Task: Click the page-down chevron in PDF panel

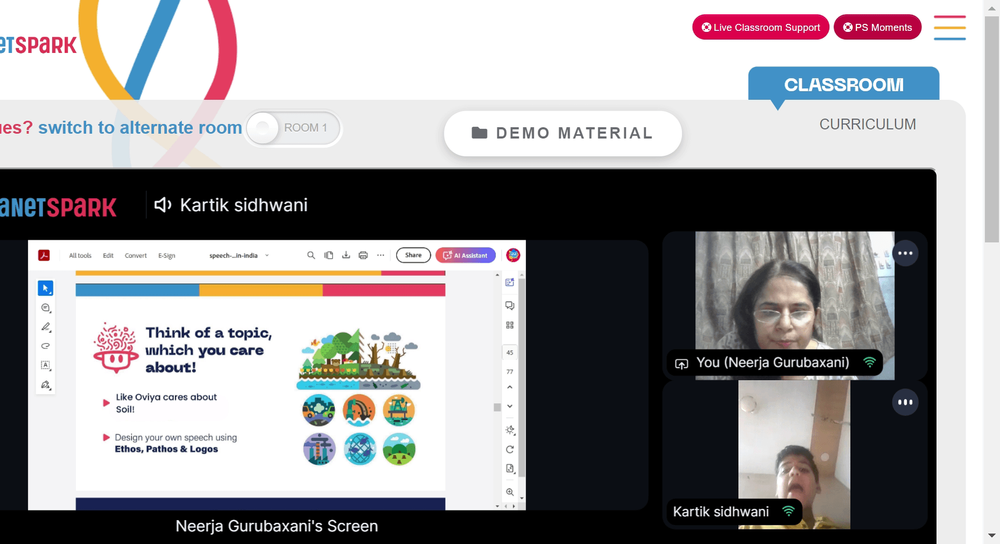Action: point(510,406)
